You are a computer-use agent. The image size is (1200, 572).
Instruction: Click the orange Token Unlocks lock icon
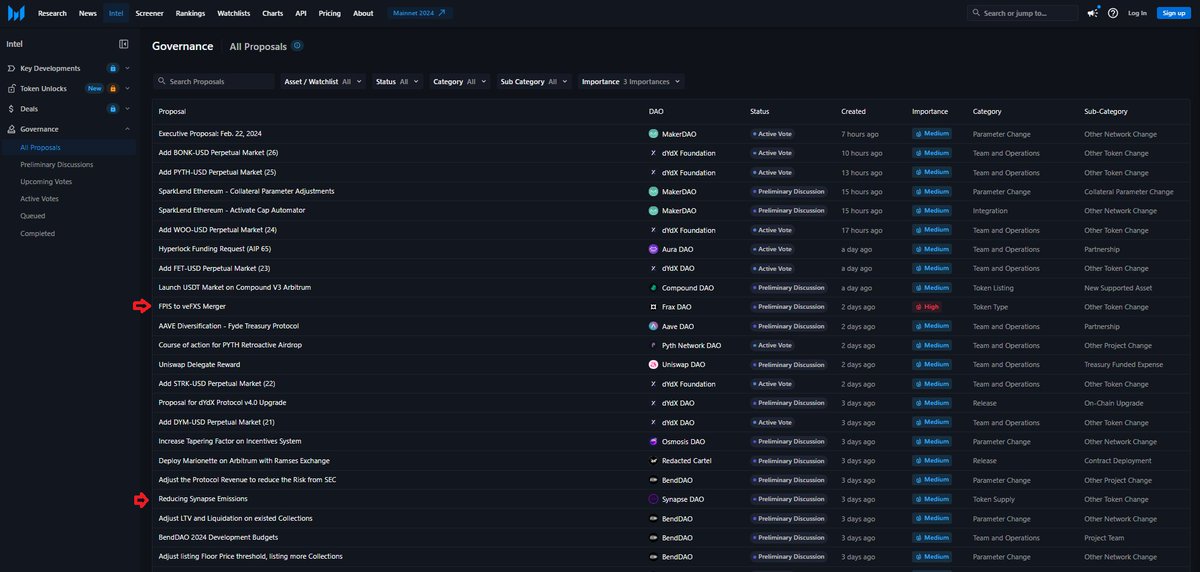coord(114,88)
